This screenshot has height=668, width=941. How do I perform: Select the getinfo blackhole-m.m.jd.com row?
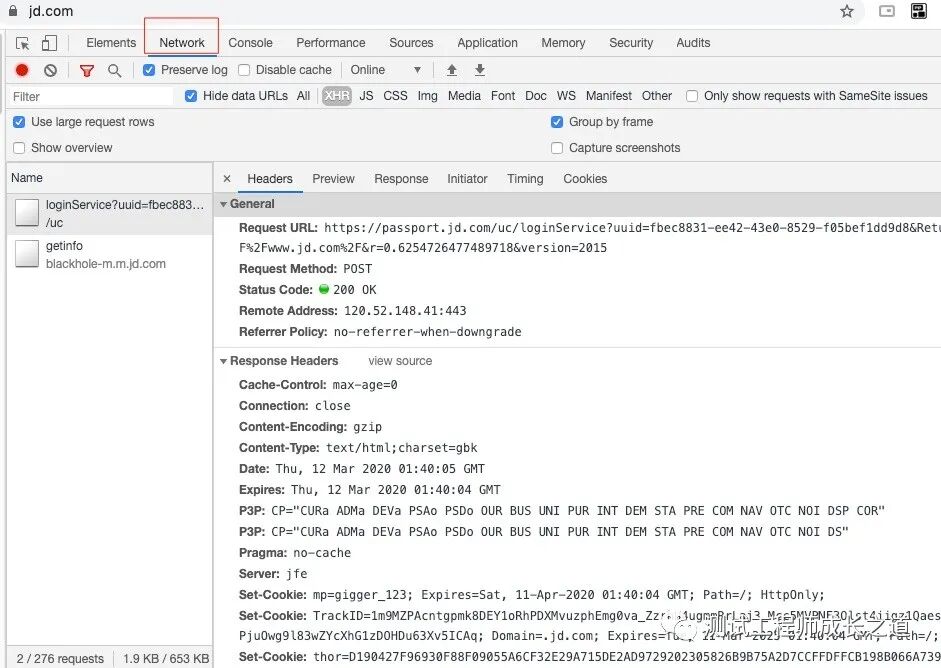pos(110,254)
